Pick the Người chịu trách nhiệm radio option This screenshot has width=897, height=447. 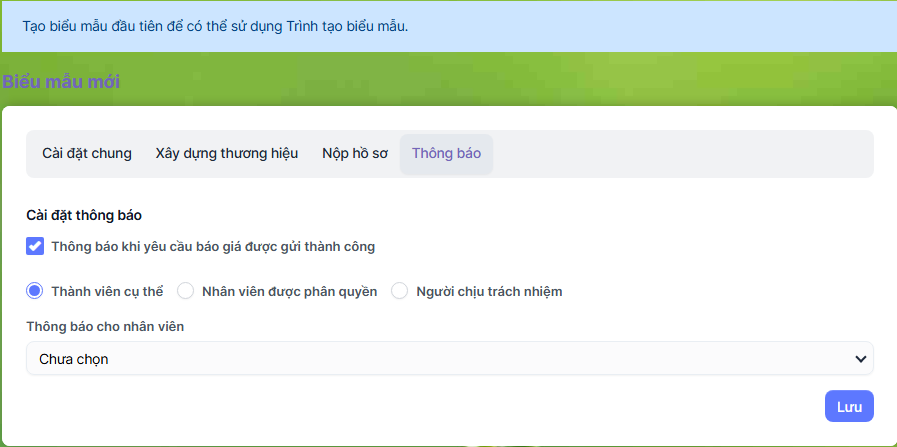point(400,291)
